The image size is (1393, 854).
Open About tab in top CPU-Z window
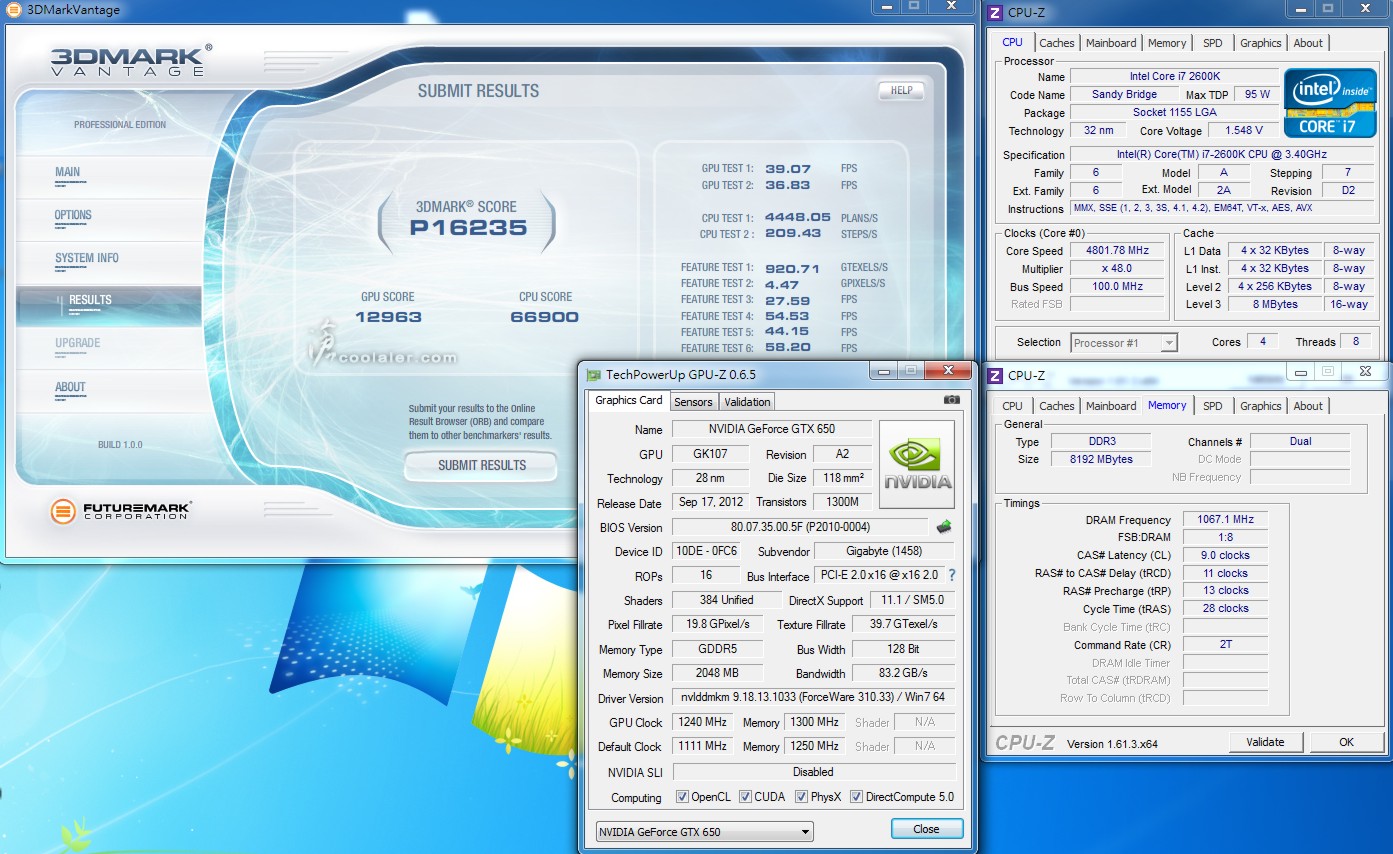coord(1308,43)
